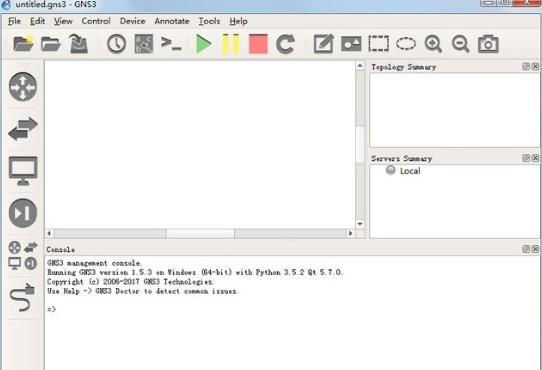The width and height of the screenshot is (542, 370).
Task: Browse switches in the device sidebar
Action: (23, 129)
